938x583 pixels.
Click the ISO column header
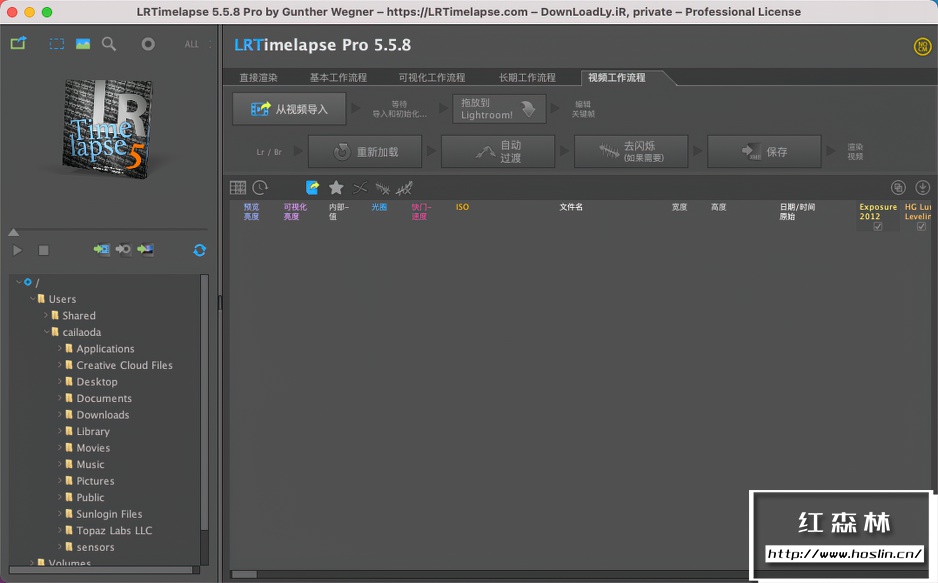coord(462,207)
